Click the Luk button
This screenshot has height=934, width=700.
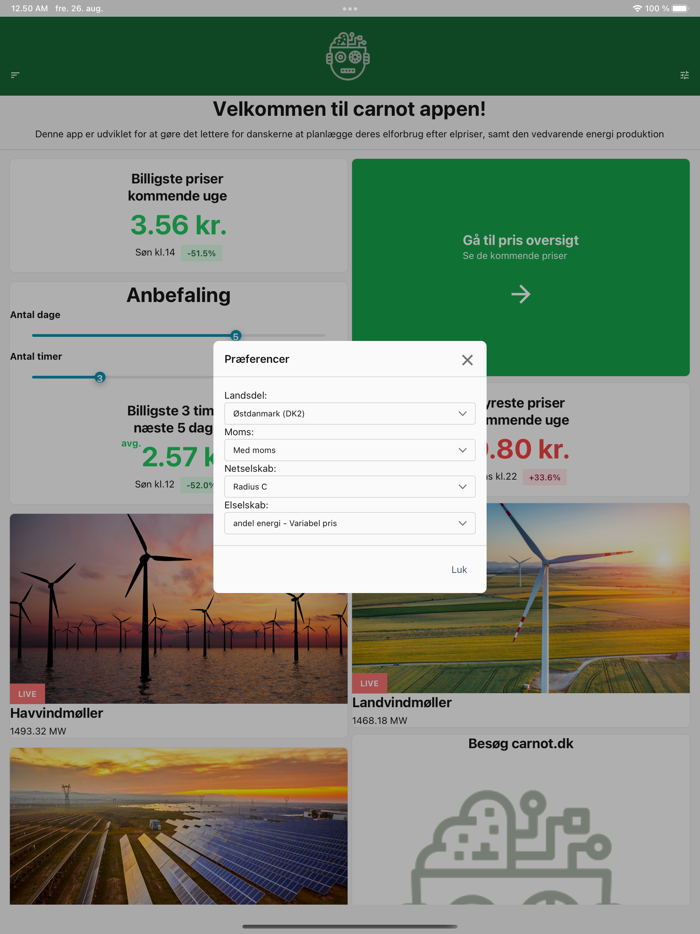pos(459,569)
